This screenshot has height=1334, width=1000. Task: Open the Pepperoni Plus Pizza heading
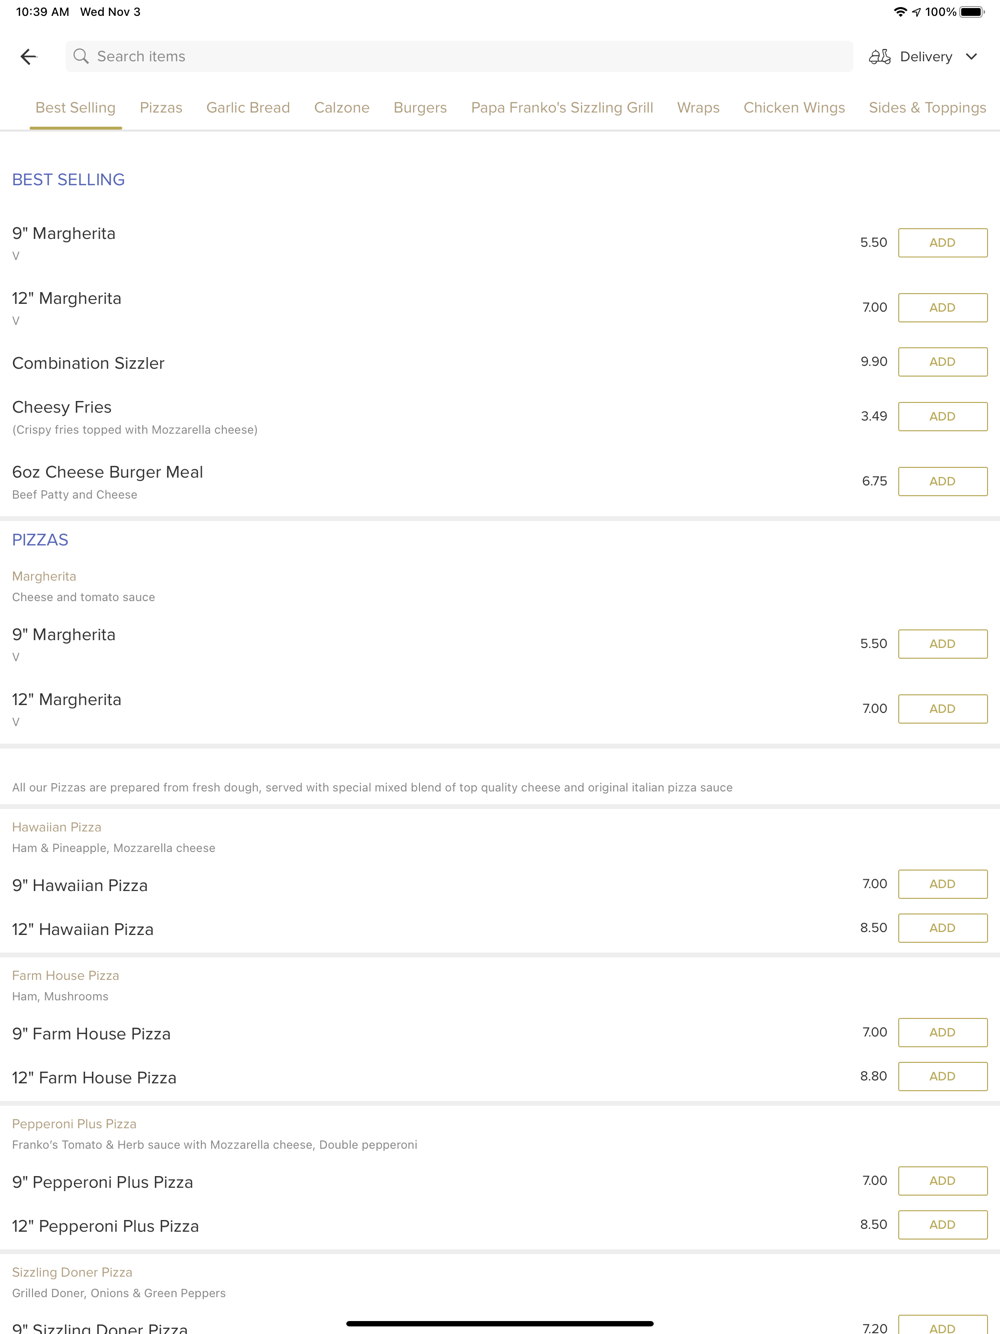coord(74,1124)
